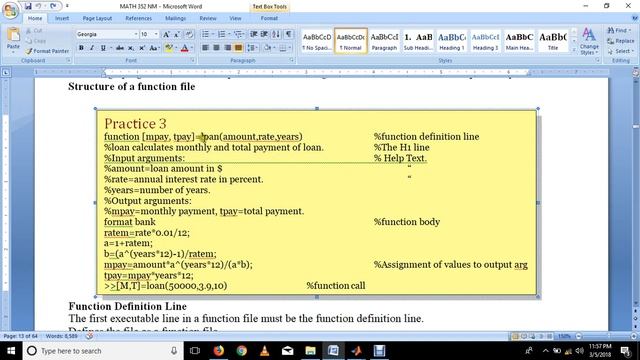This screenshot has height=360, width=640.
Task: Apply strikethrough formatting
Action: [120, 48]
